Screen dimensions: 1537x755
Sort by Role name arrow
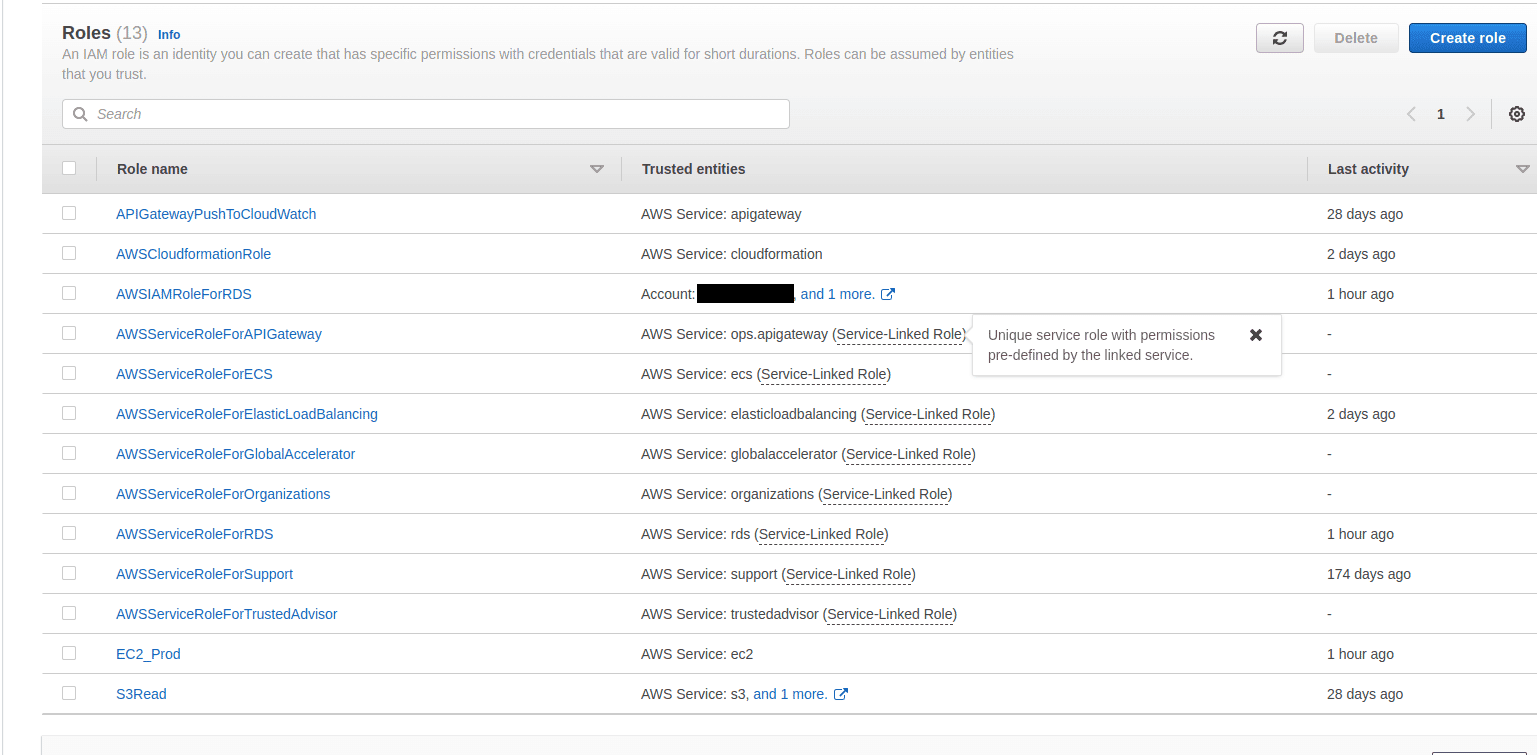click(x=597, y=169)
